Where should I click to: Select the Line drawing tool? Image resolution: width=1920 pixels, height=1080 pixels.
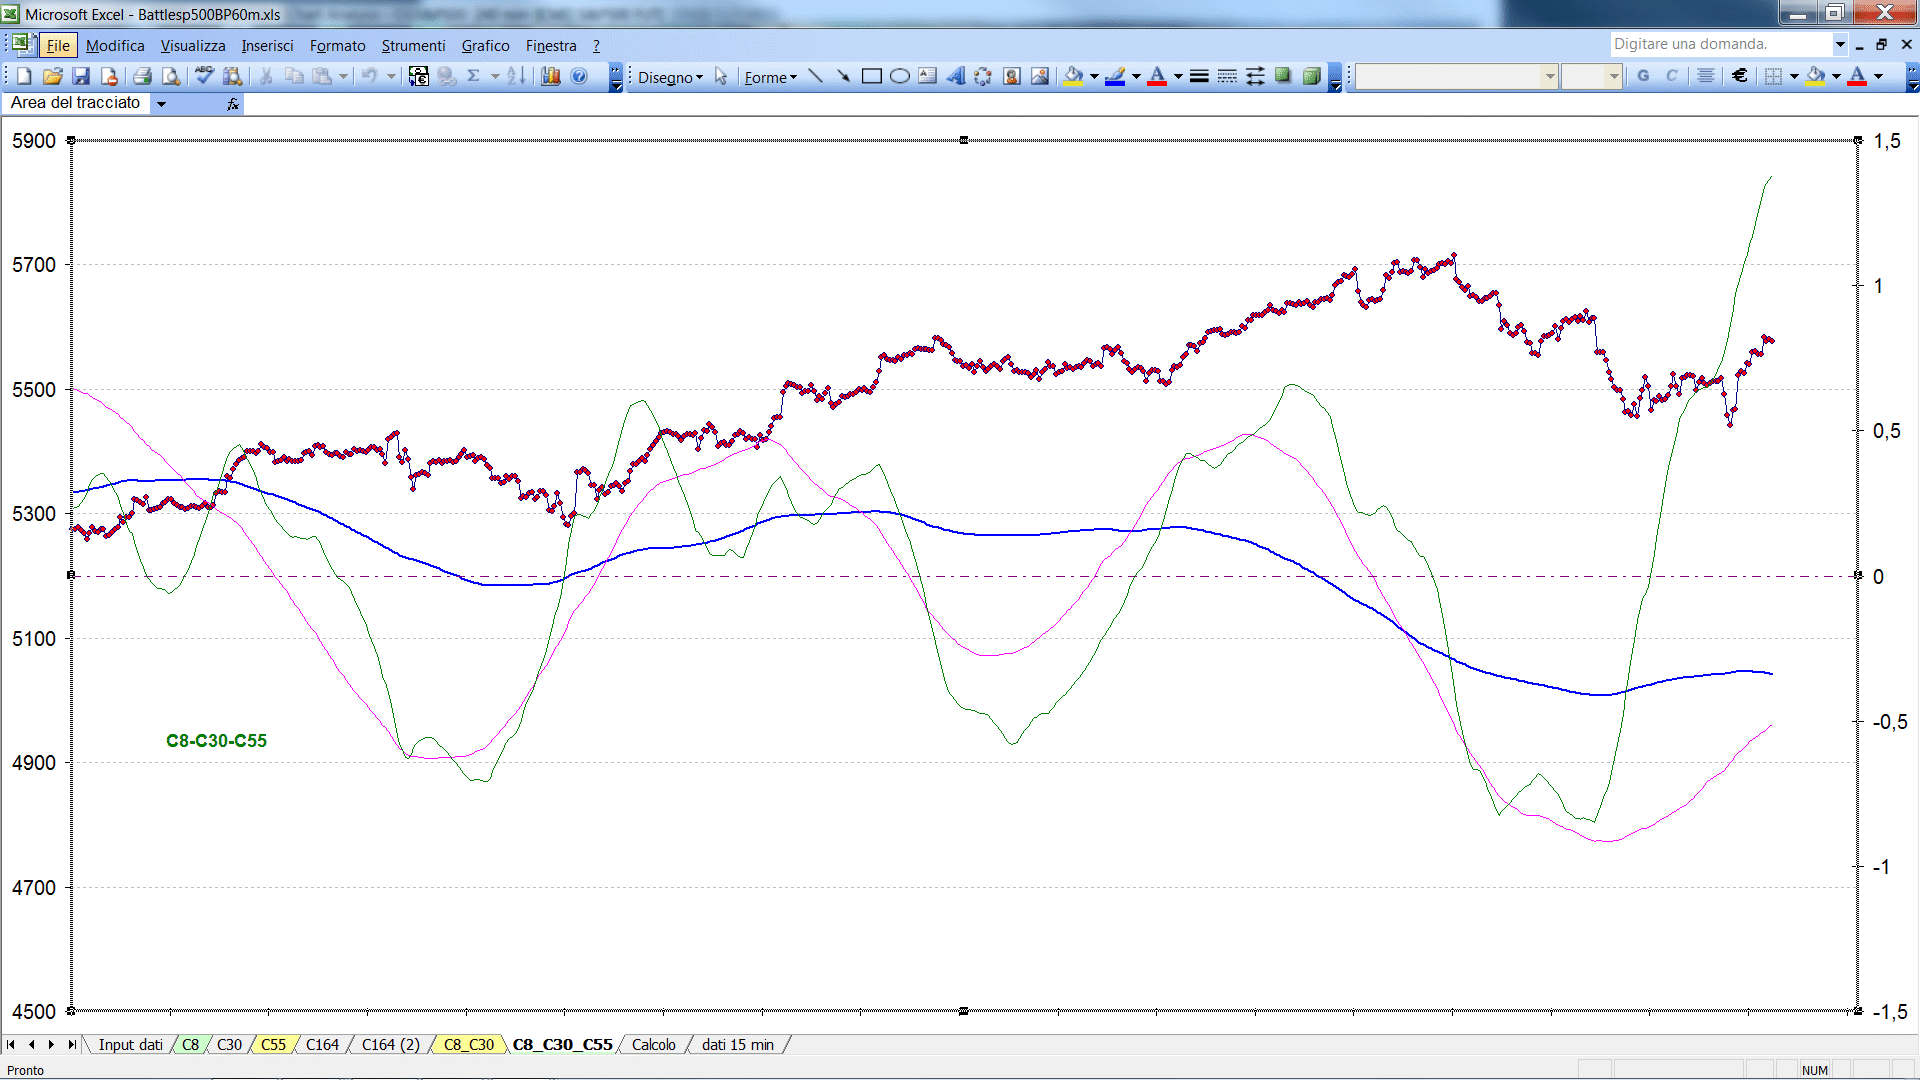coord(815,76)
